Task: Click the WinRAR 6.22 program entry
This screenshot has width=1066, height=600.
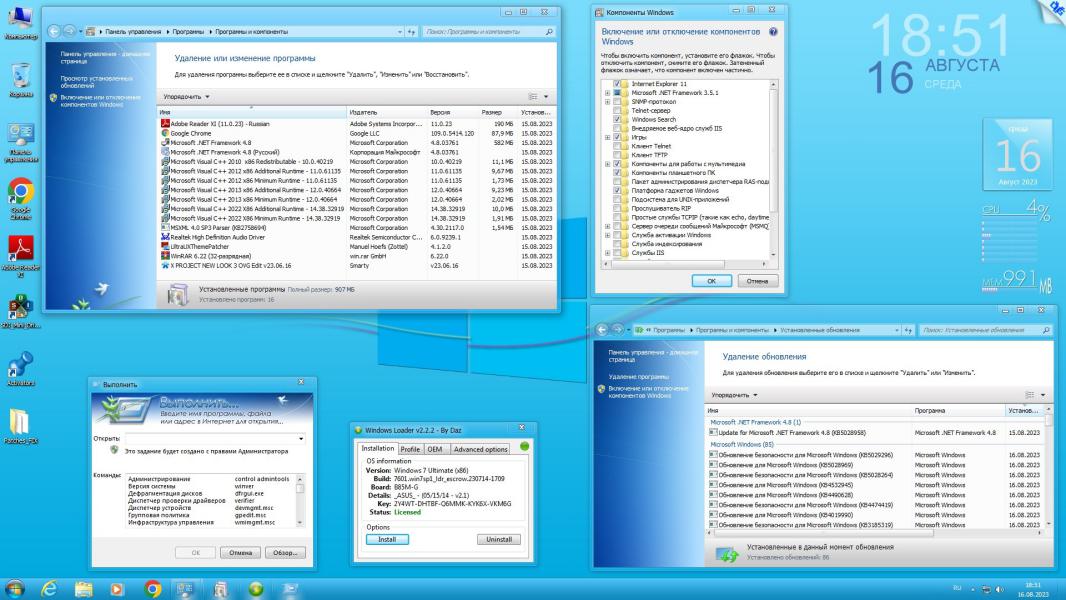Action: 356,256
